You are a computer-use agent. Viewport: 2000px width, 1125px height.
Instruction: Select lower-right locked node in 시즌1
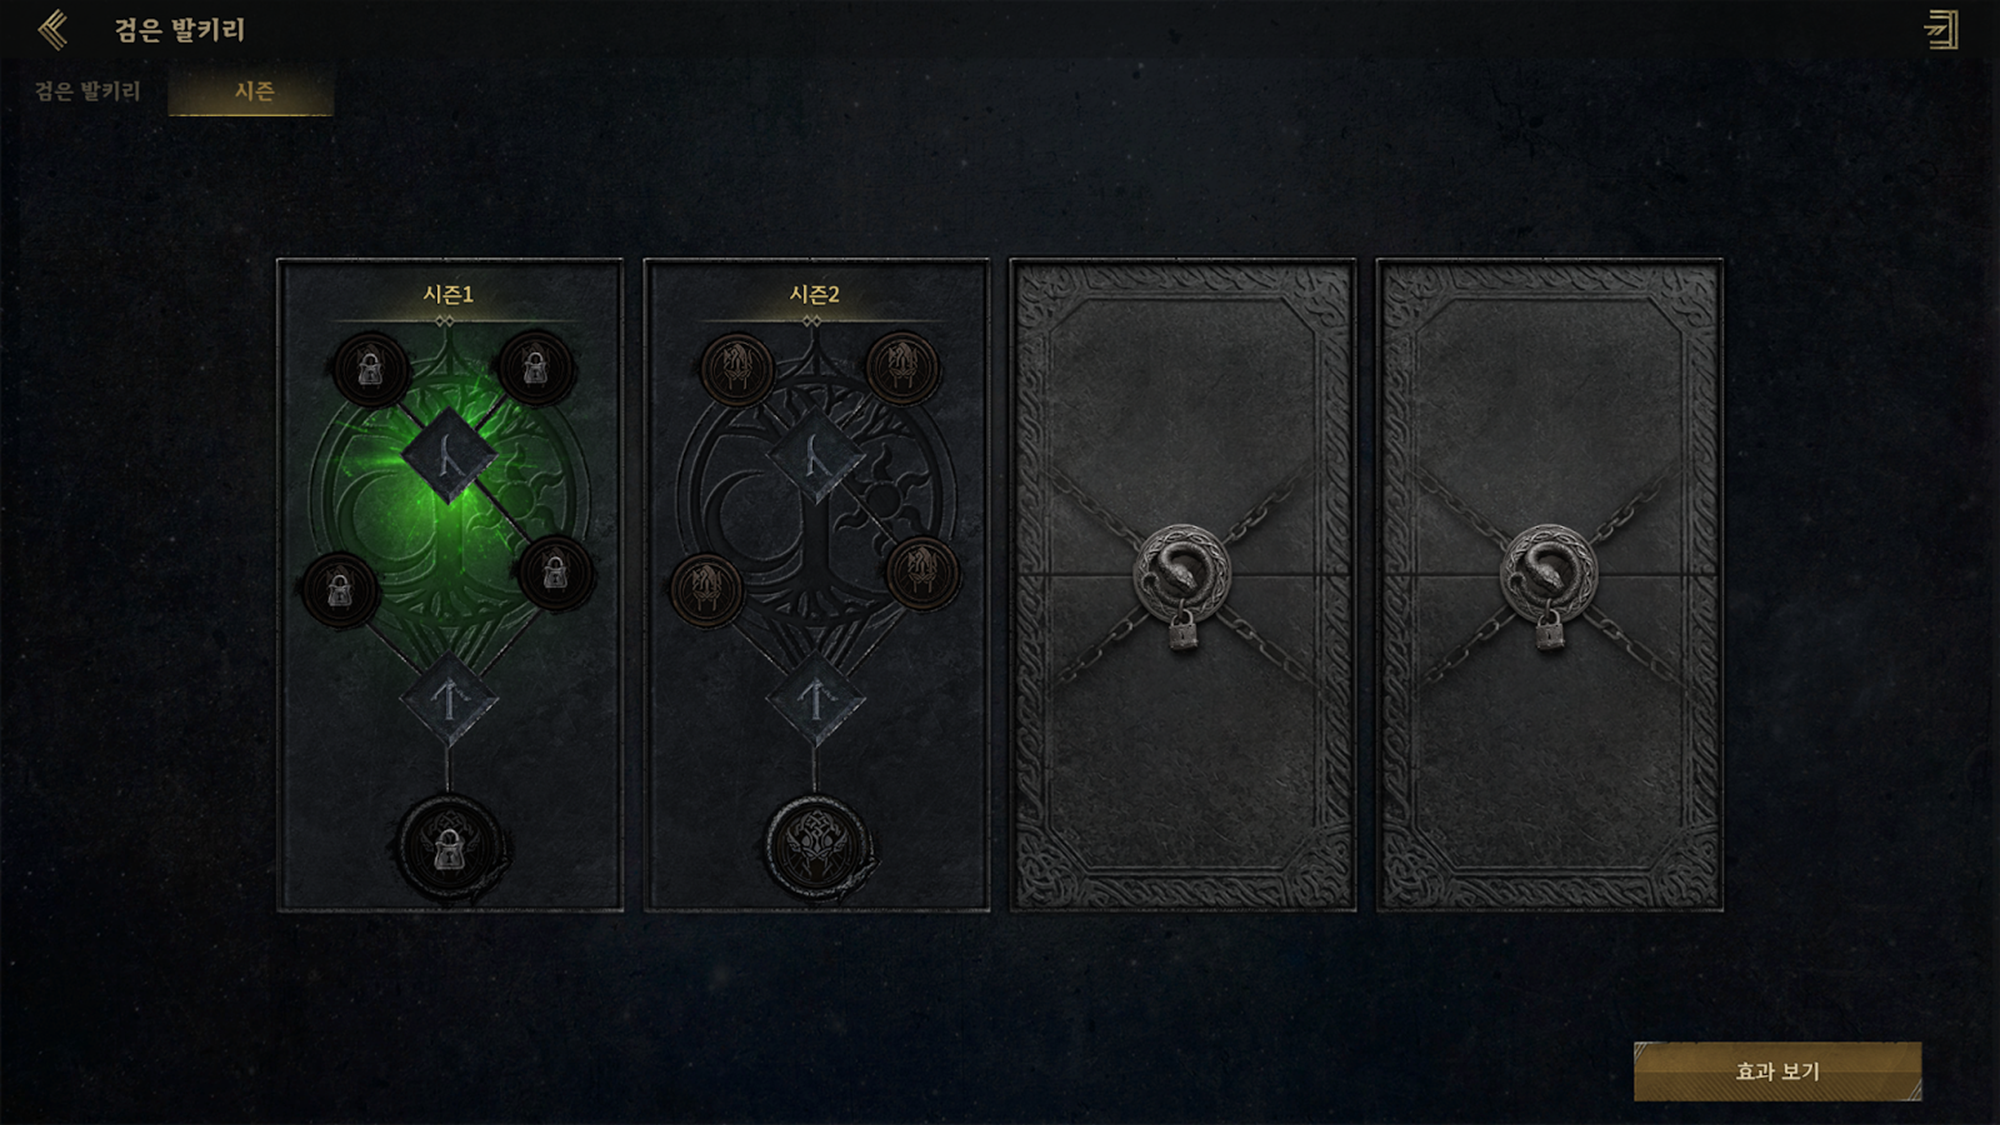click(x=556, y=573)
